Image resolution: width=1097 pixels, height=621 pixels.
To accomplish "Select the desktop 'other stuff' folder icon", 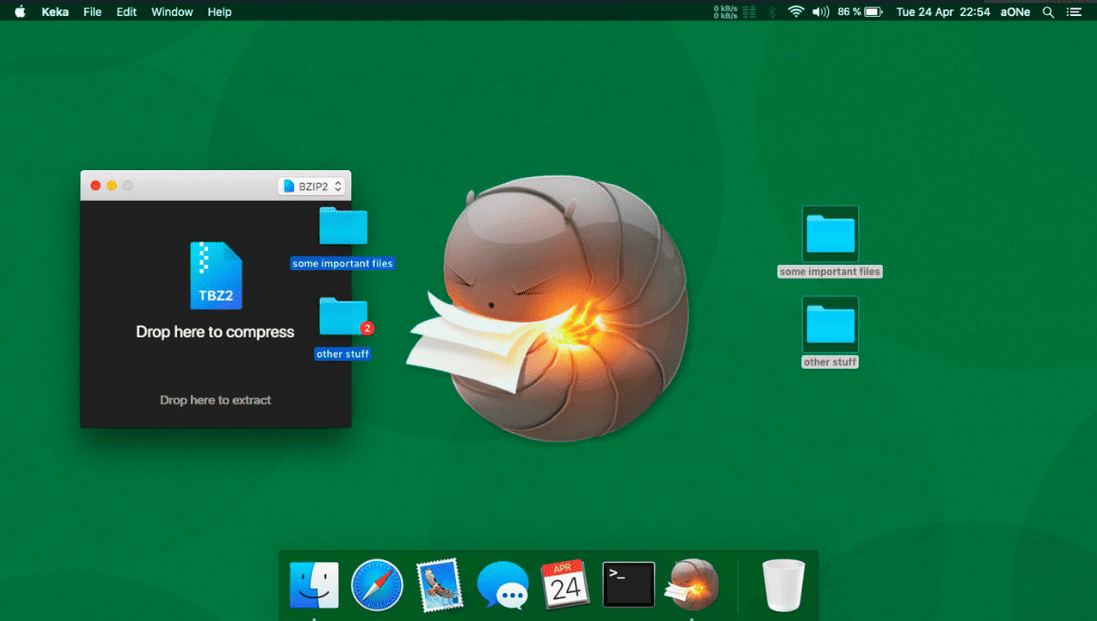I will pos(830,324).
